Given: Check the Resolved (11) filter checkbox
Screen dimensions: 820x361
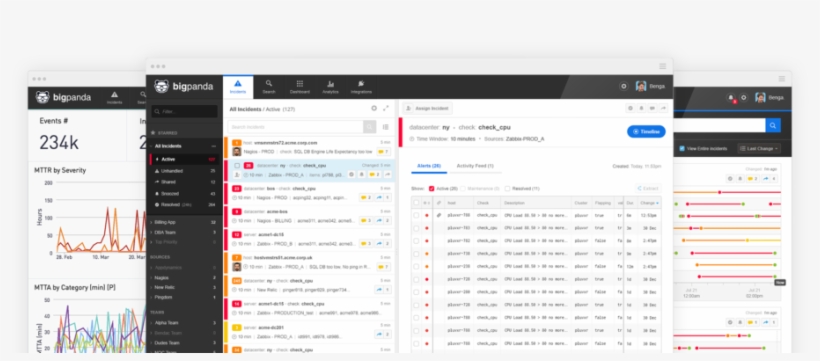Looking at the screenshot, I should tap(508, 188).
